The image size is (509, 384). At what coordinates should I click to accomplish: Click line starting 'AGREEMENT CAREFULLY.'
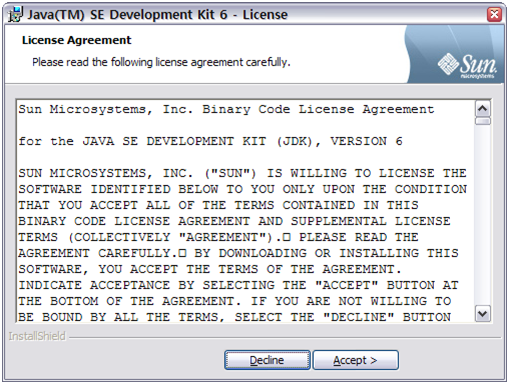pyautogui.click(x=238, y=253)
